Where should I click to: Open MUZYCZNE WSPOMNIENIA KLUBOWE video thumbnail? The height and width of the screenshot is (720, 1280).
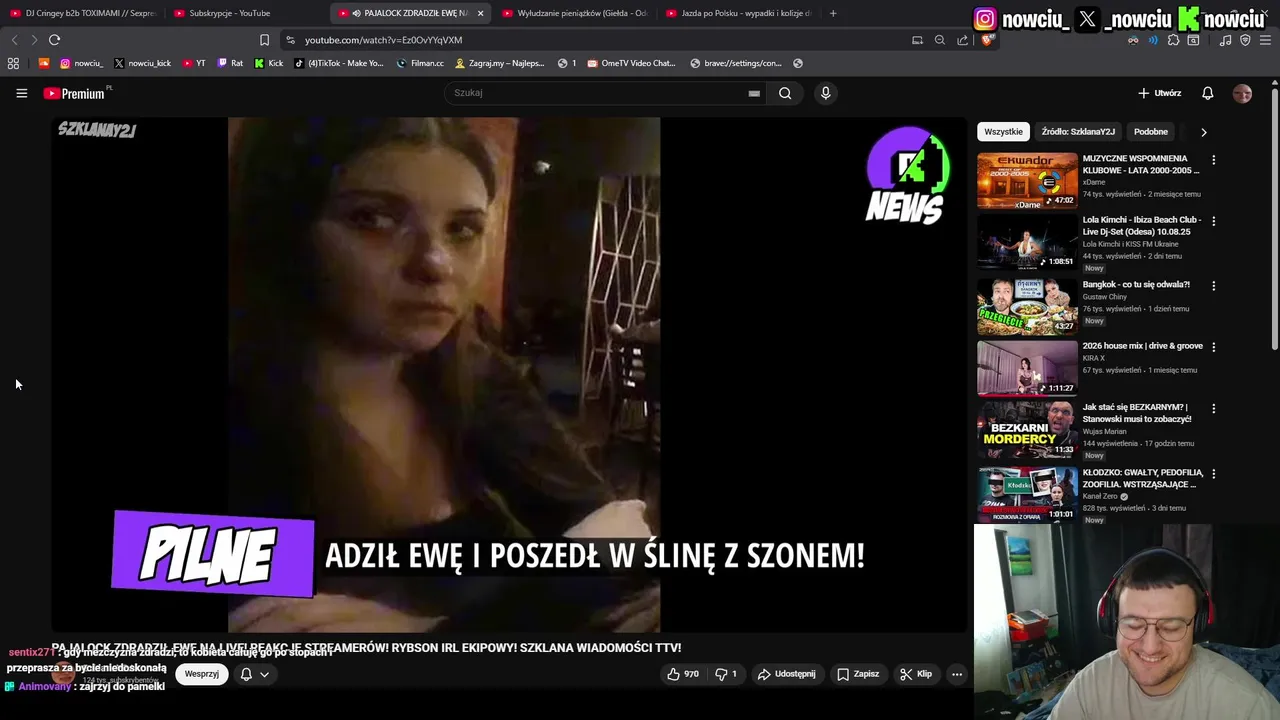(1027, 180)
